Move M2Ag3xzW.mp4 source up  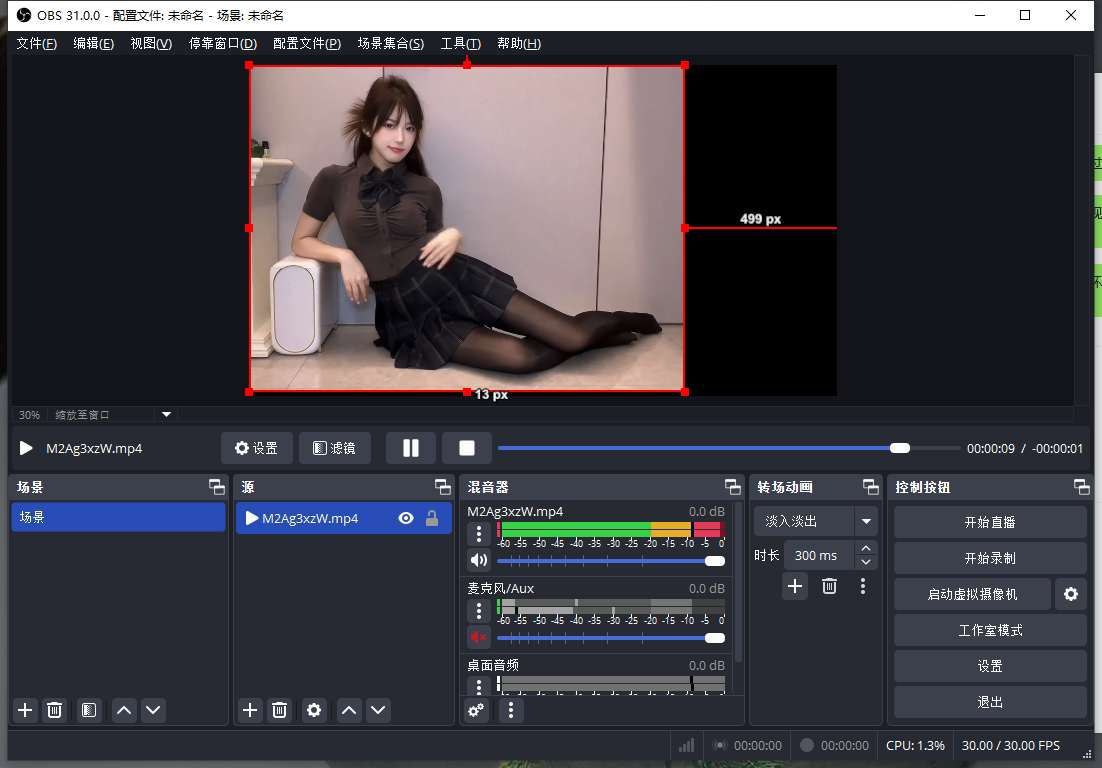click(x=347, y=710)
